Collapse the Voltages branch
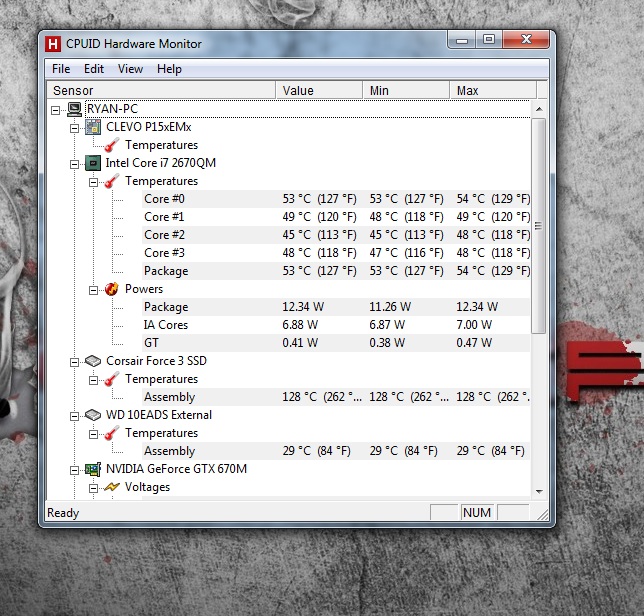Screen dimensions: 644x616 (94, 488)
